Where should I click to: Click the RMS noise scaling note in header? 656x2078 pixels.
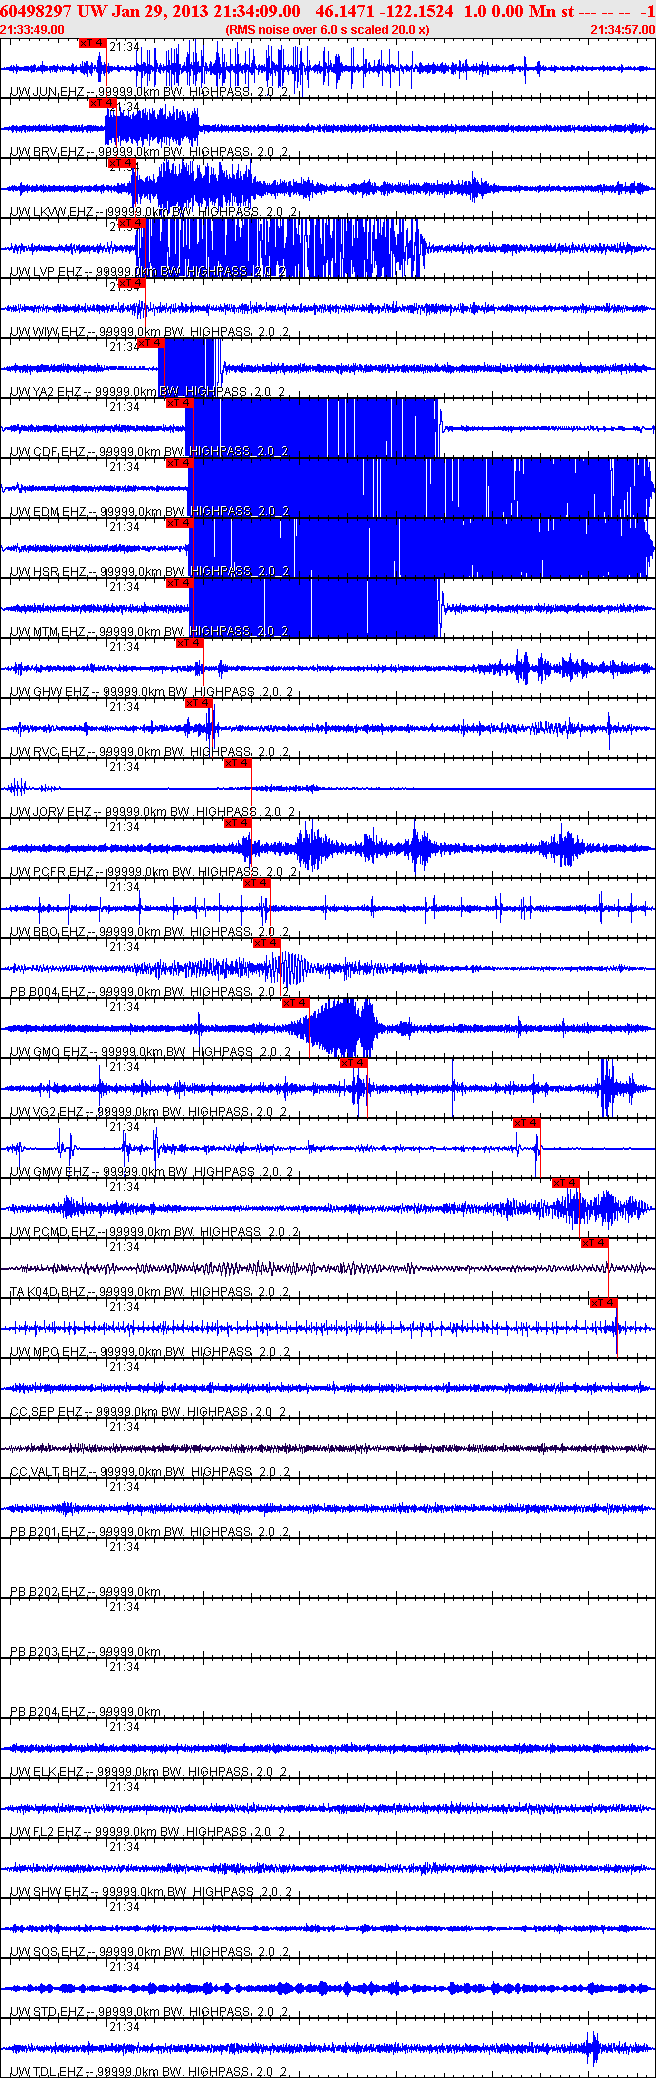click(x=327, y=29)
